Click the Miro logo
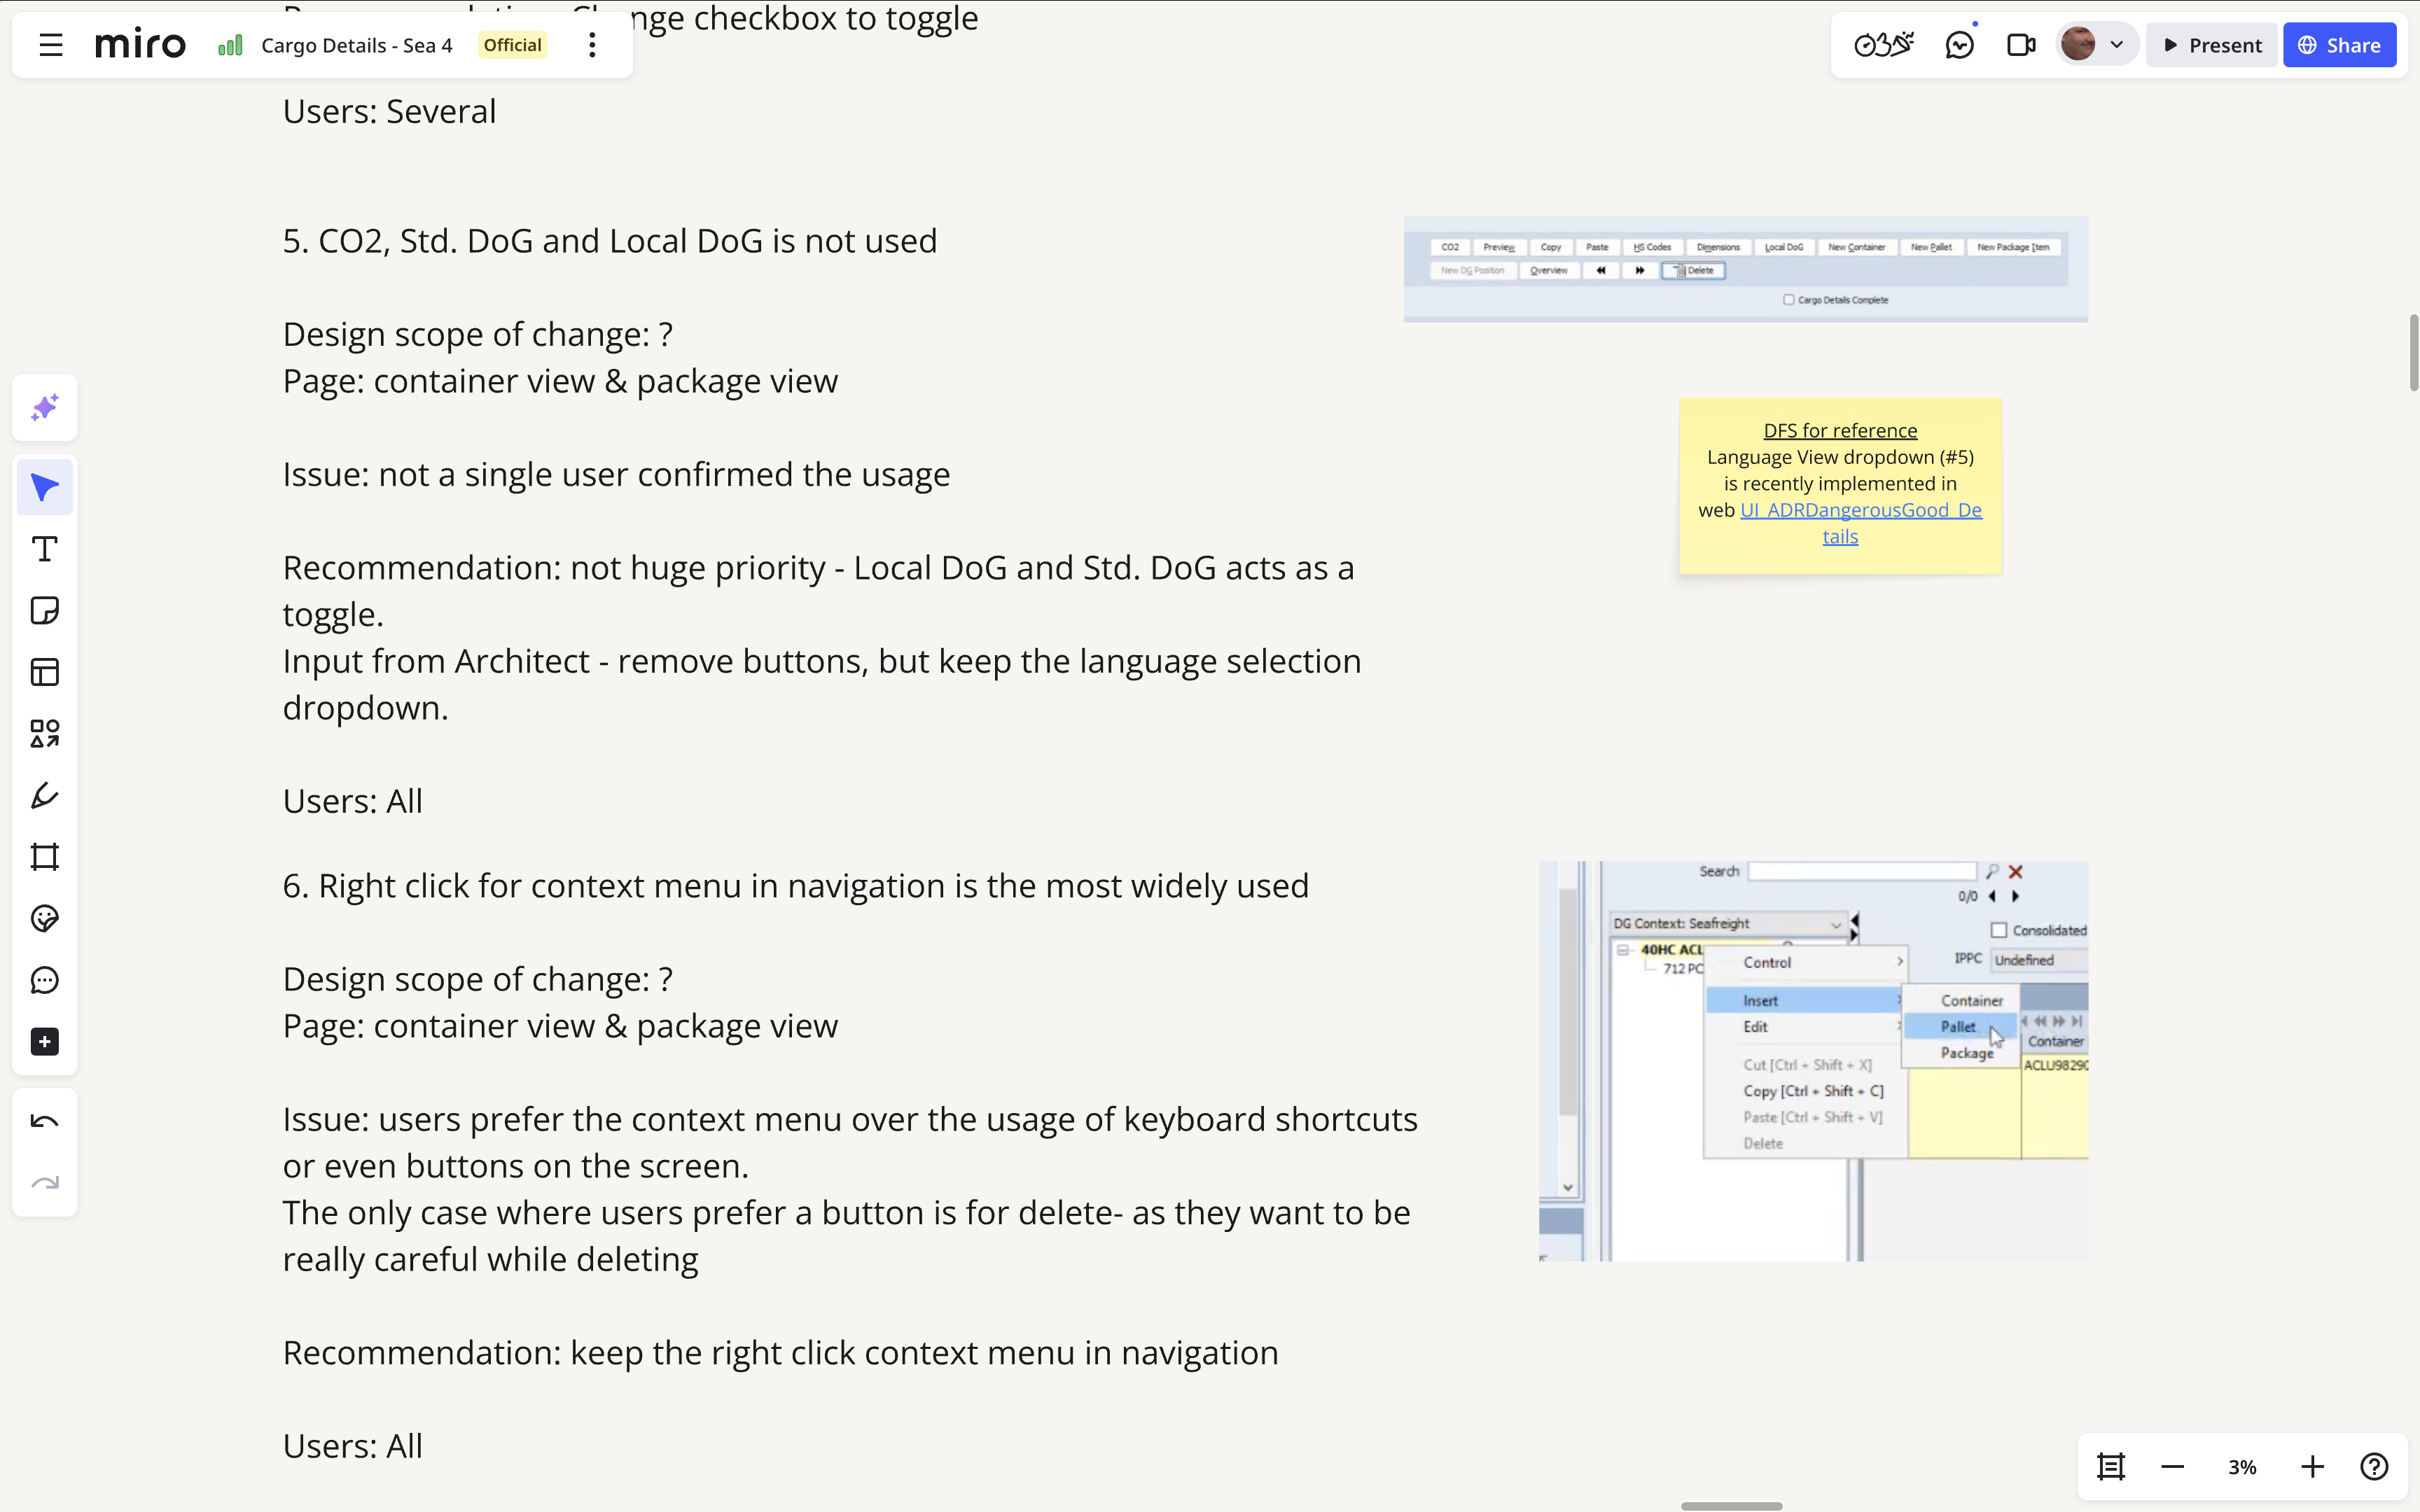The image size is (2420, 1512). 140,45
